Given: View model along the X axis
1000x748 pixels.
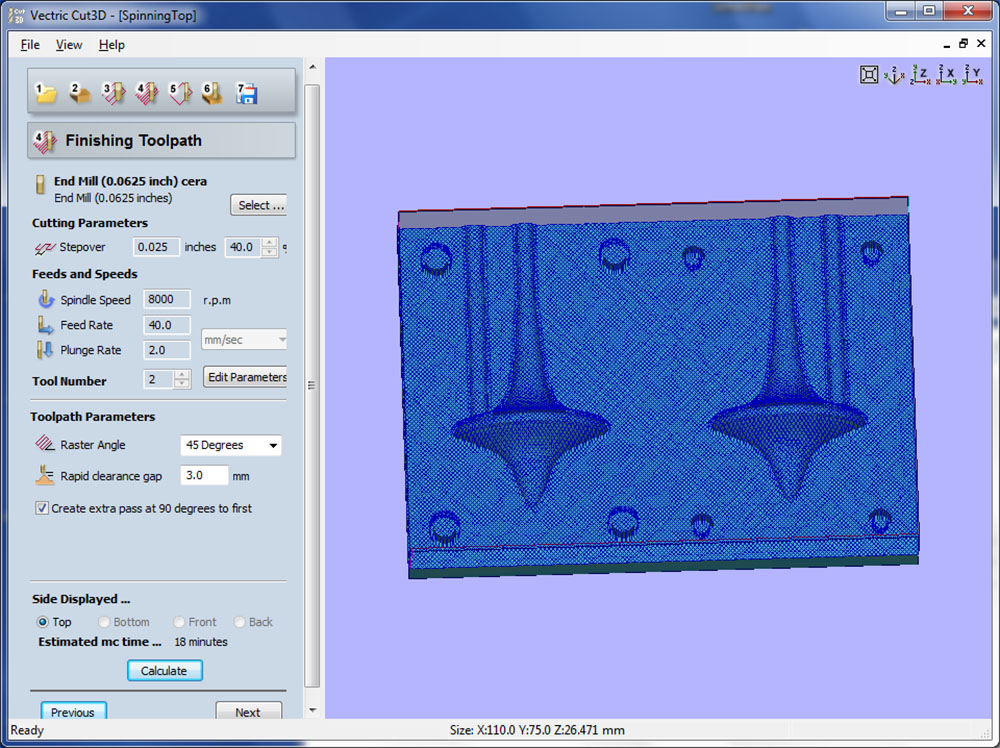Looking at the screenshot, I should (x=946, y=75).
